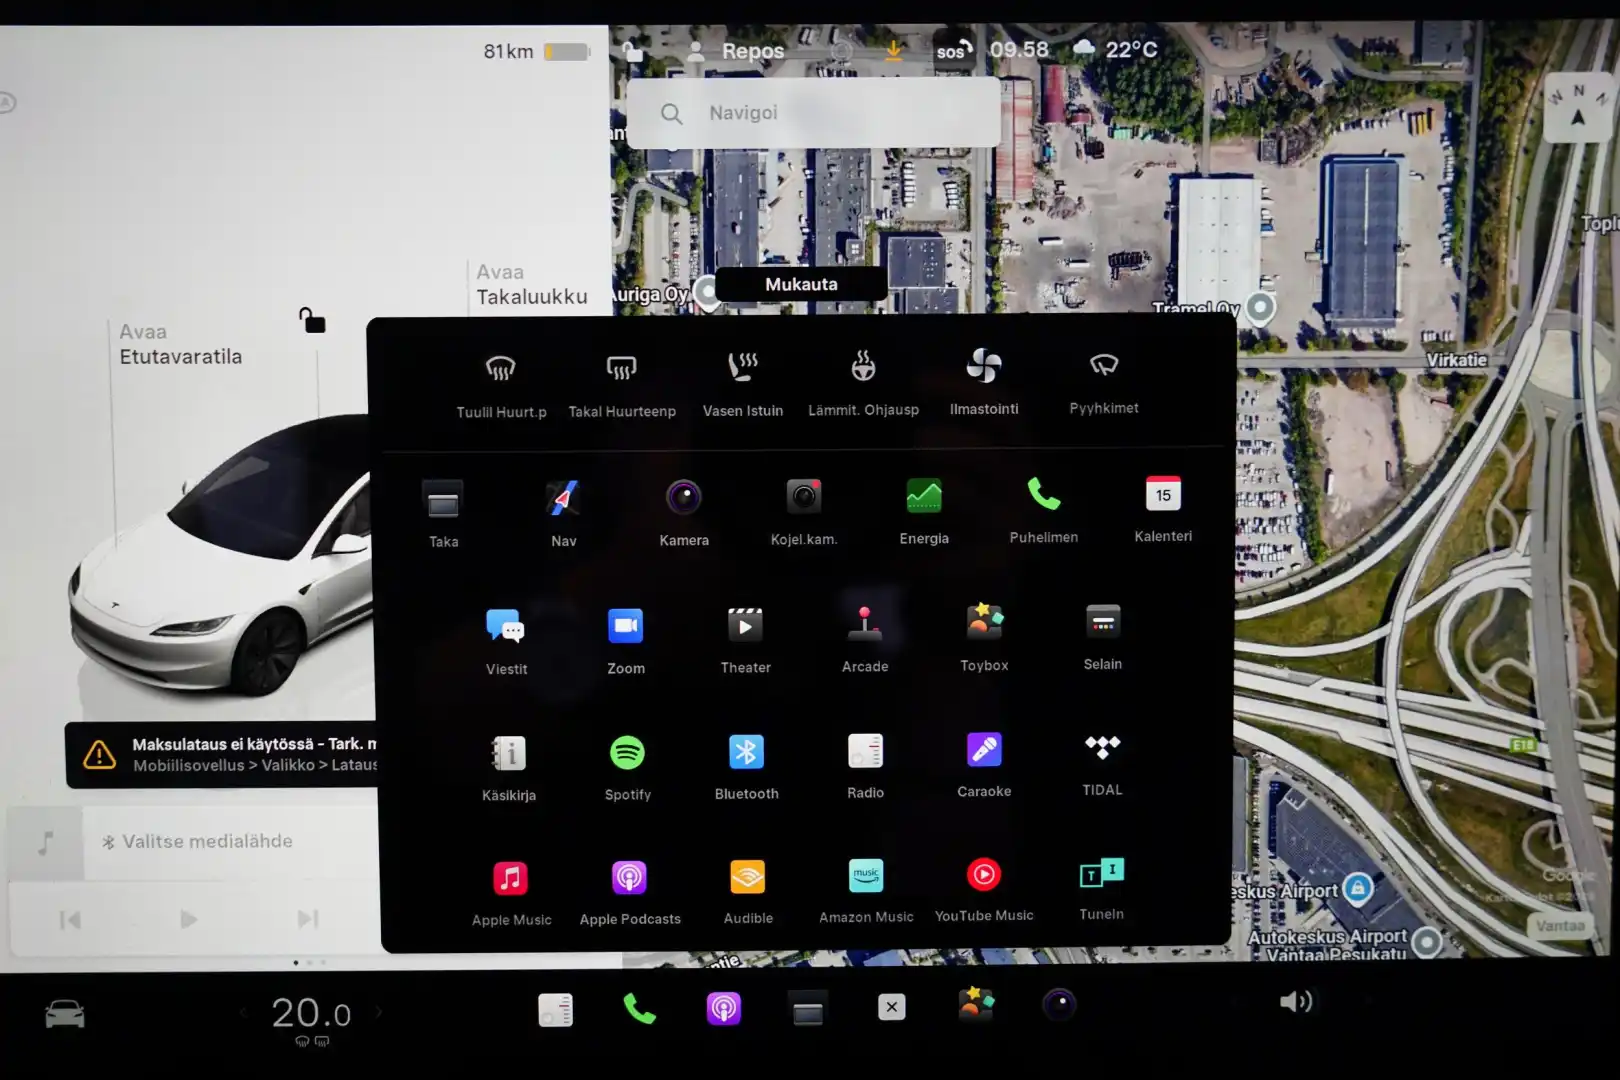1620x1080 pixels.
Task: Tap the lock icon in status bar
Action: [x=632, y=51]
